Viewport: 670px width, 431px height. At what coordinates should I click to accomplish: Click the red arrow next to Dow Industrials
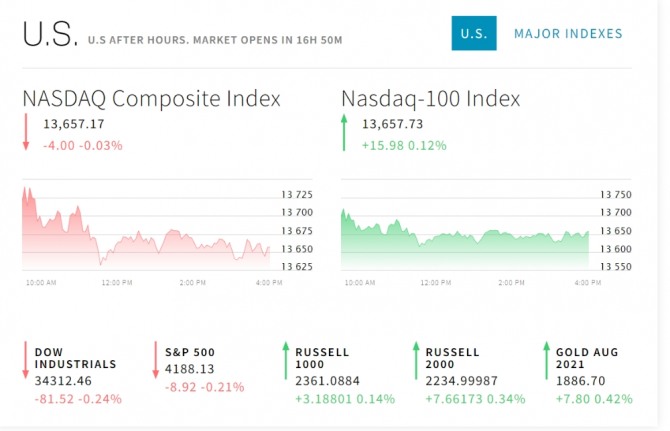tap(26, 360)
